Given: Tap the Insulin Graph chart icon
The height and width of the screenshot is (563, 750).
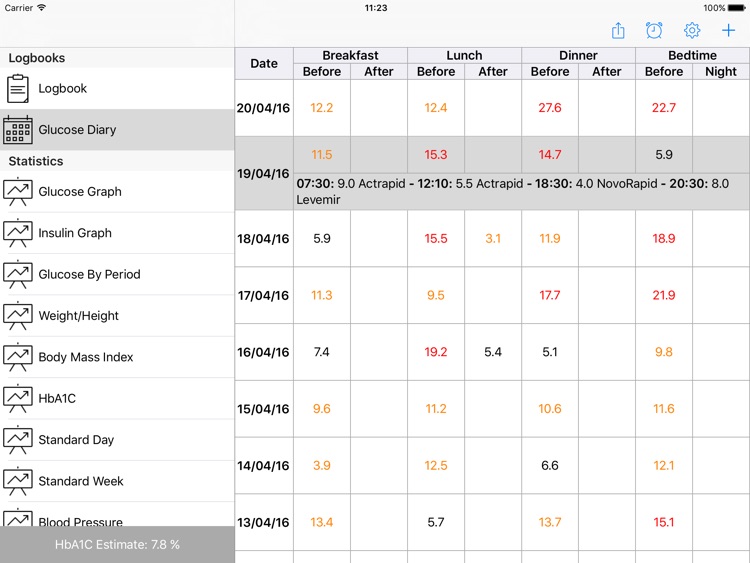Looking at the screenshot, I should coord(18,233).
